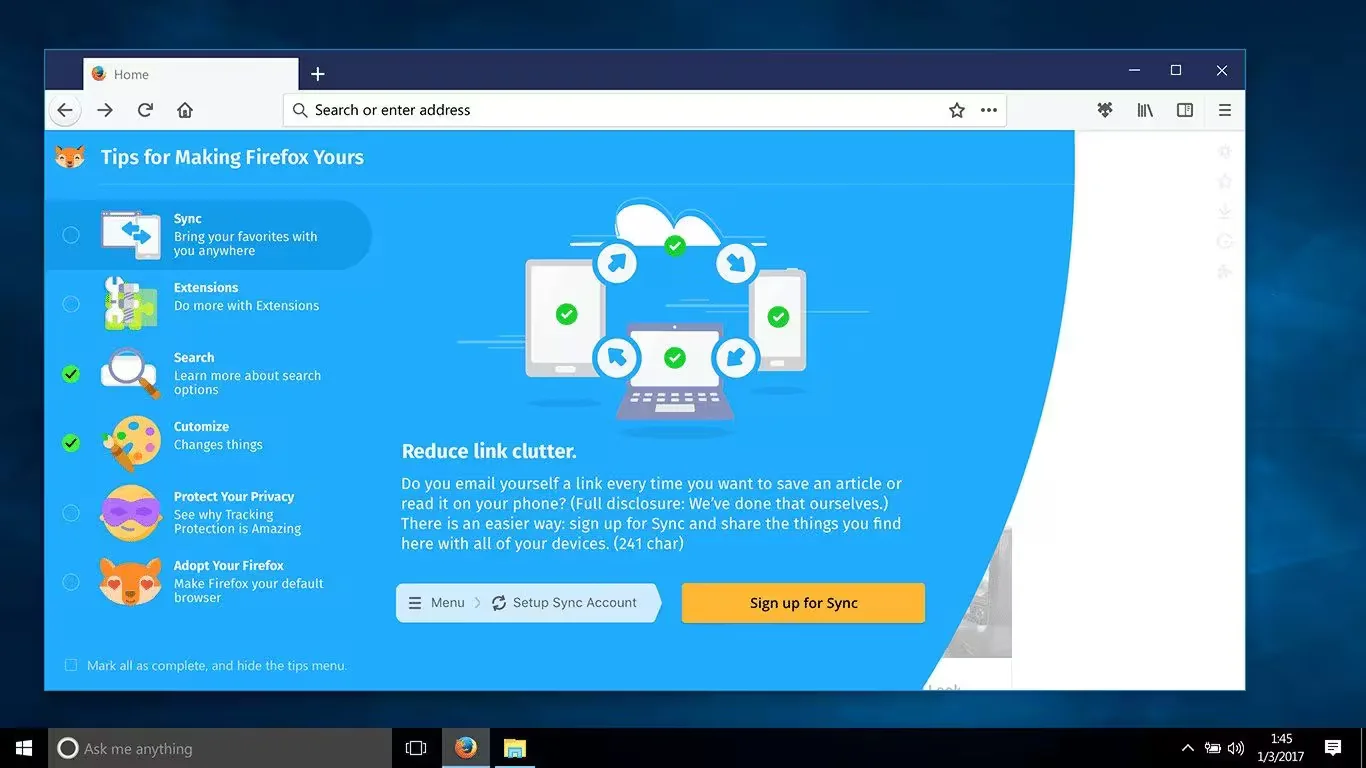Open File Explorer from taskbar
Screen dimensions: 1366x768
(514, 748)
